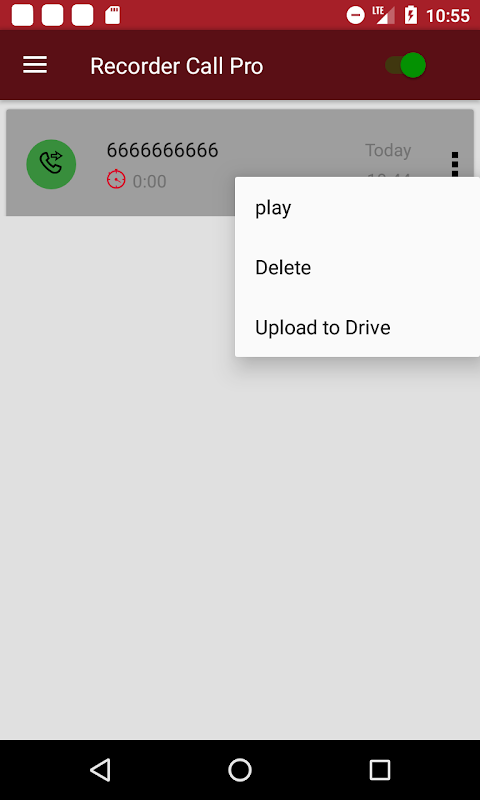This screenshot has width=480, height=800.
Task: Tap the battery charging icon
Action: 411,15
